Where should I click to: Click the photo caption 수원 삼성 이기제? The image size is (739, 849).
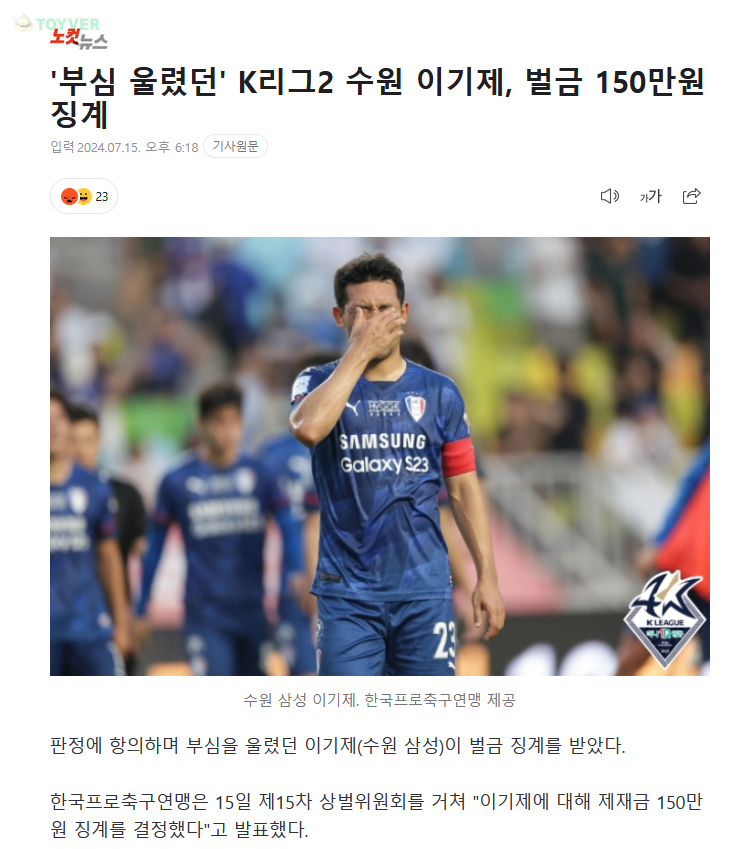(x=380, y=700)
